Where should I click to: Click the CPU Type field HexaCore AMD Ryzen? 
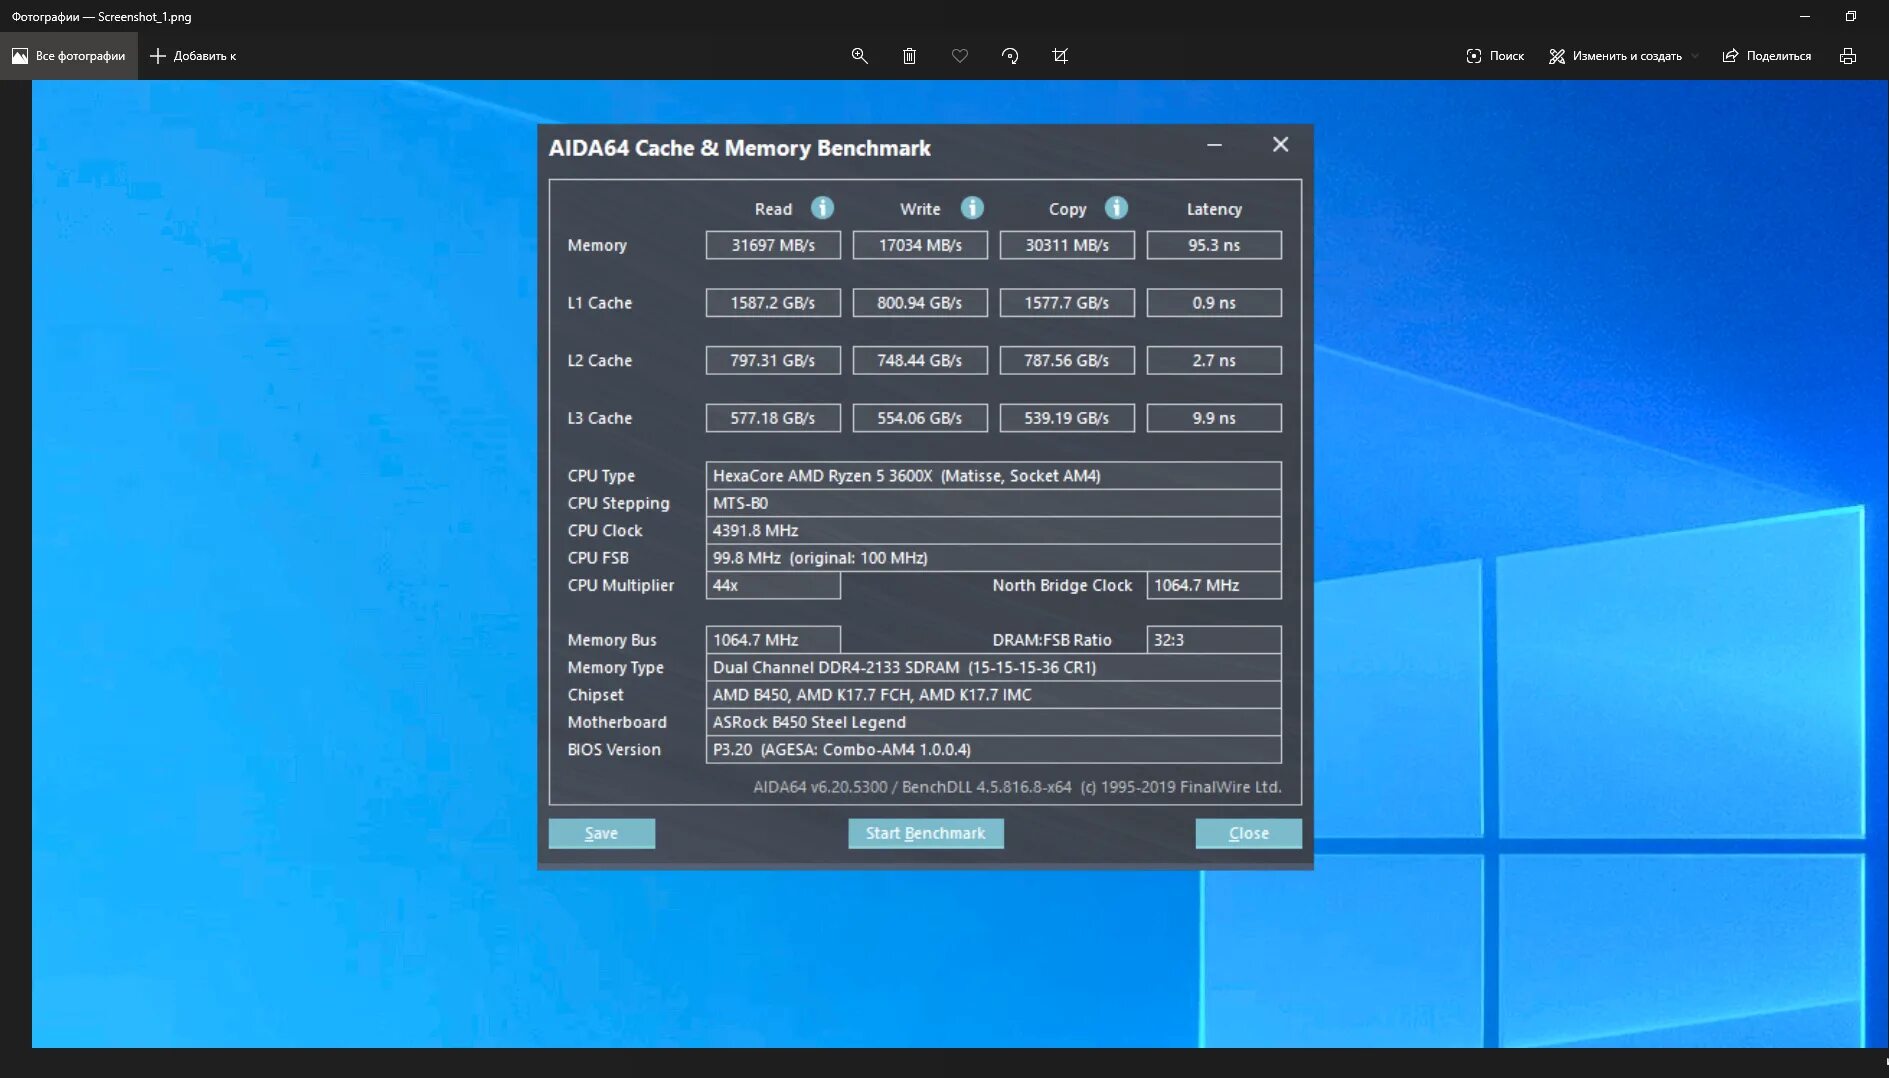click(x=993, y=476)
